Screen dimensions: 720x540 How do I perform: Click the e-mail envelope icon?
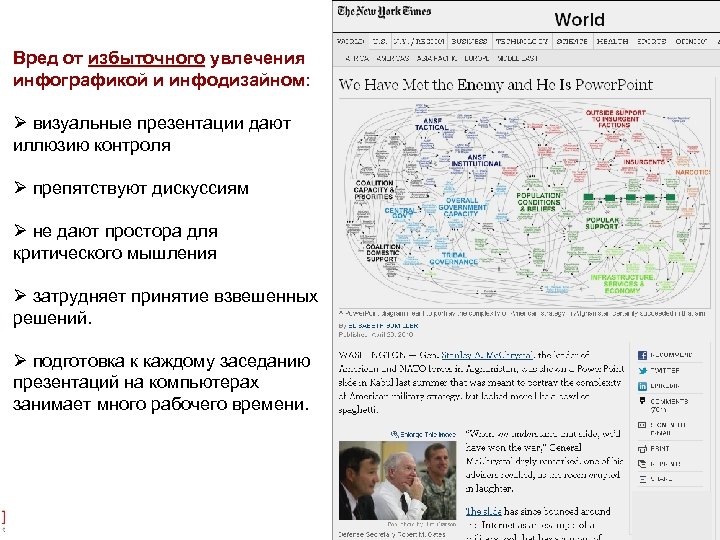(642, 425)
